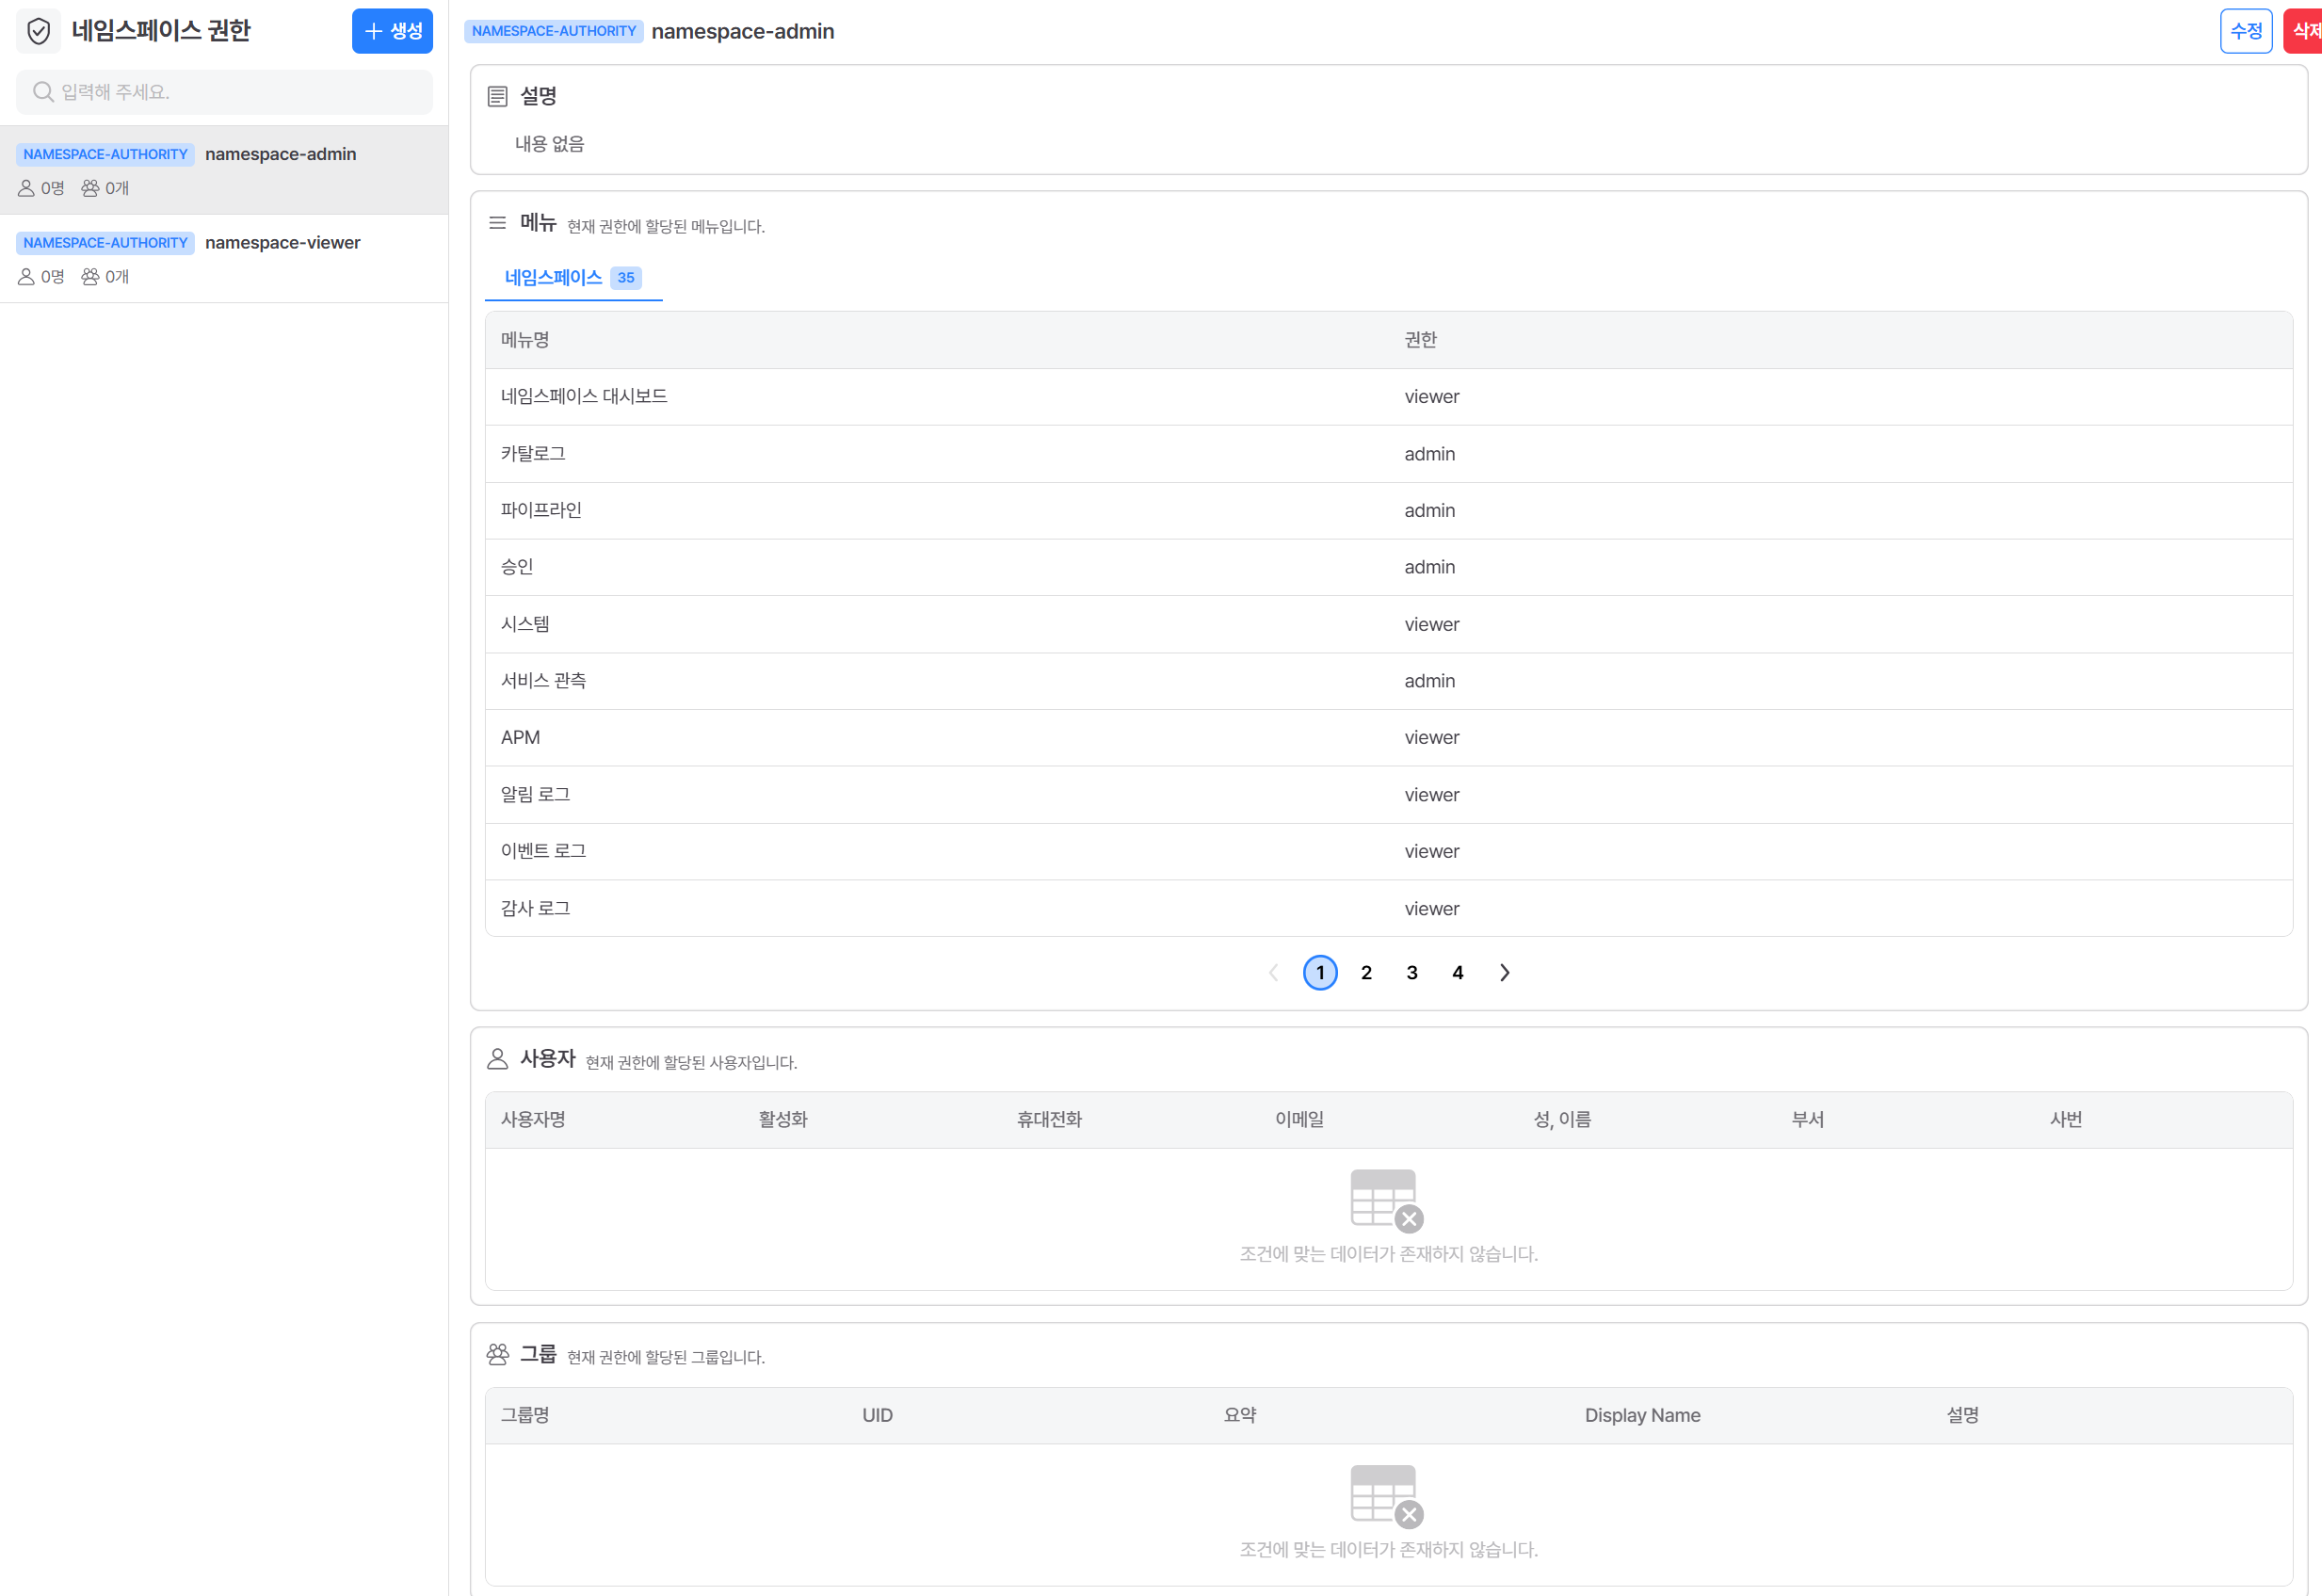
Task: Click group count icon under namespace-viewer
Action: tap(90, 277)
